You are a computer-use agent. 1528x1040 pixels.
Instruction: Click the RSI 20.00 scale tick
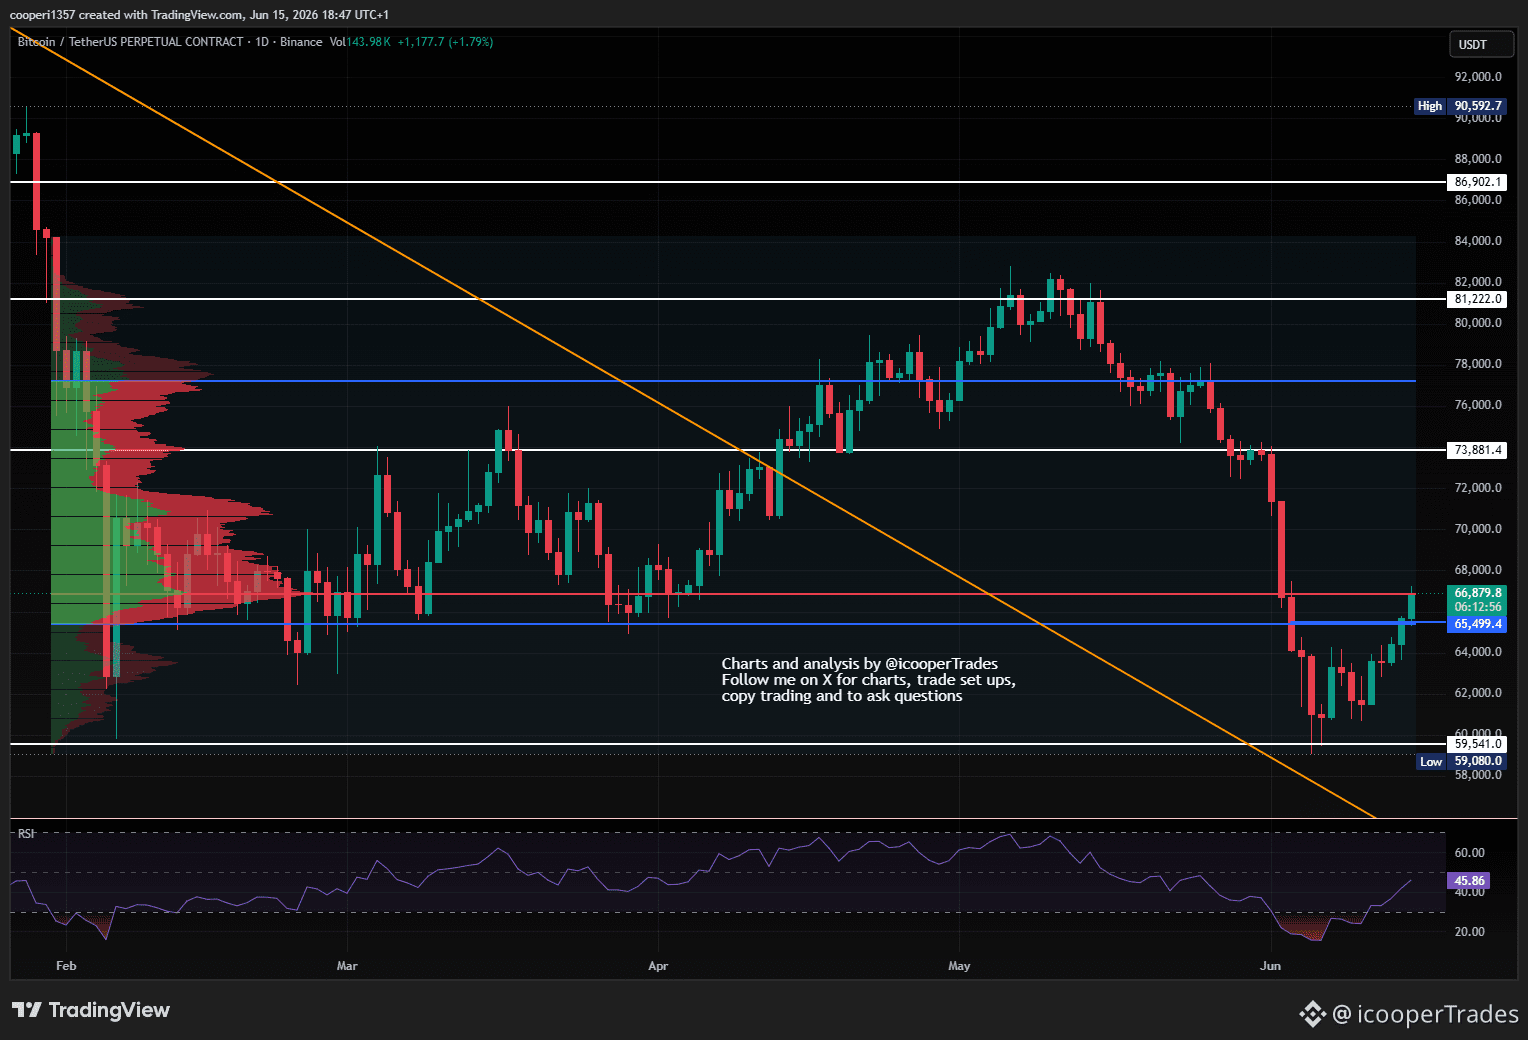tap(1469, 932)
